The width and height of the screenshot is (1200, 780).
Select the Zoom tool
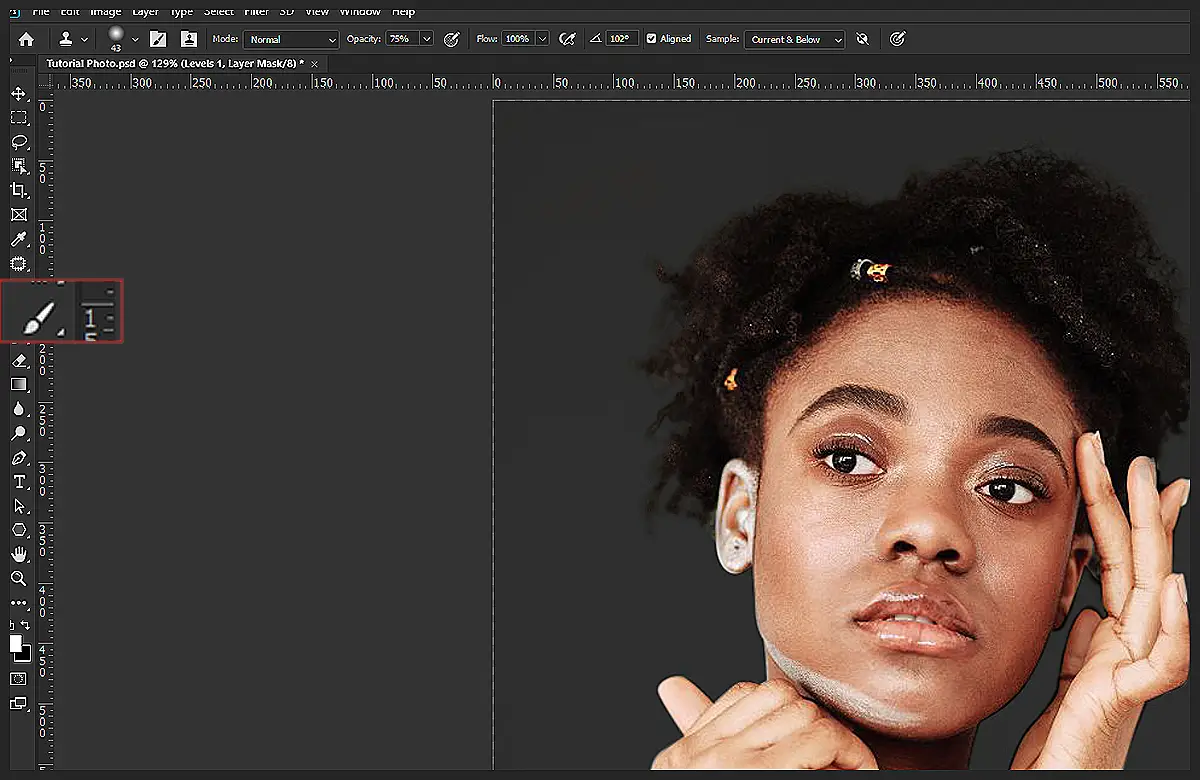[x=18, y=578]
